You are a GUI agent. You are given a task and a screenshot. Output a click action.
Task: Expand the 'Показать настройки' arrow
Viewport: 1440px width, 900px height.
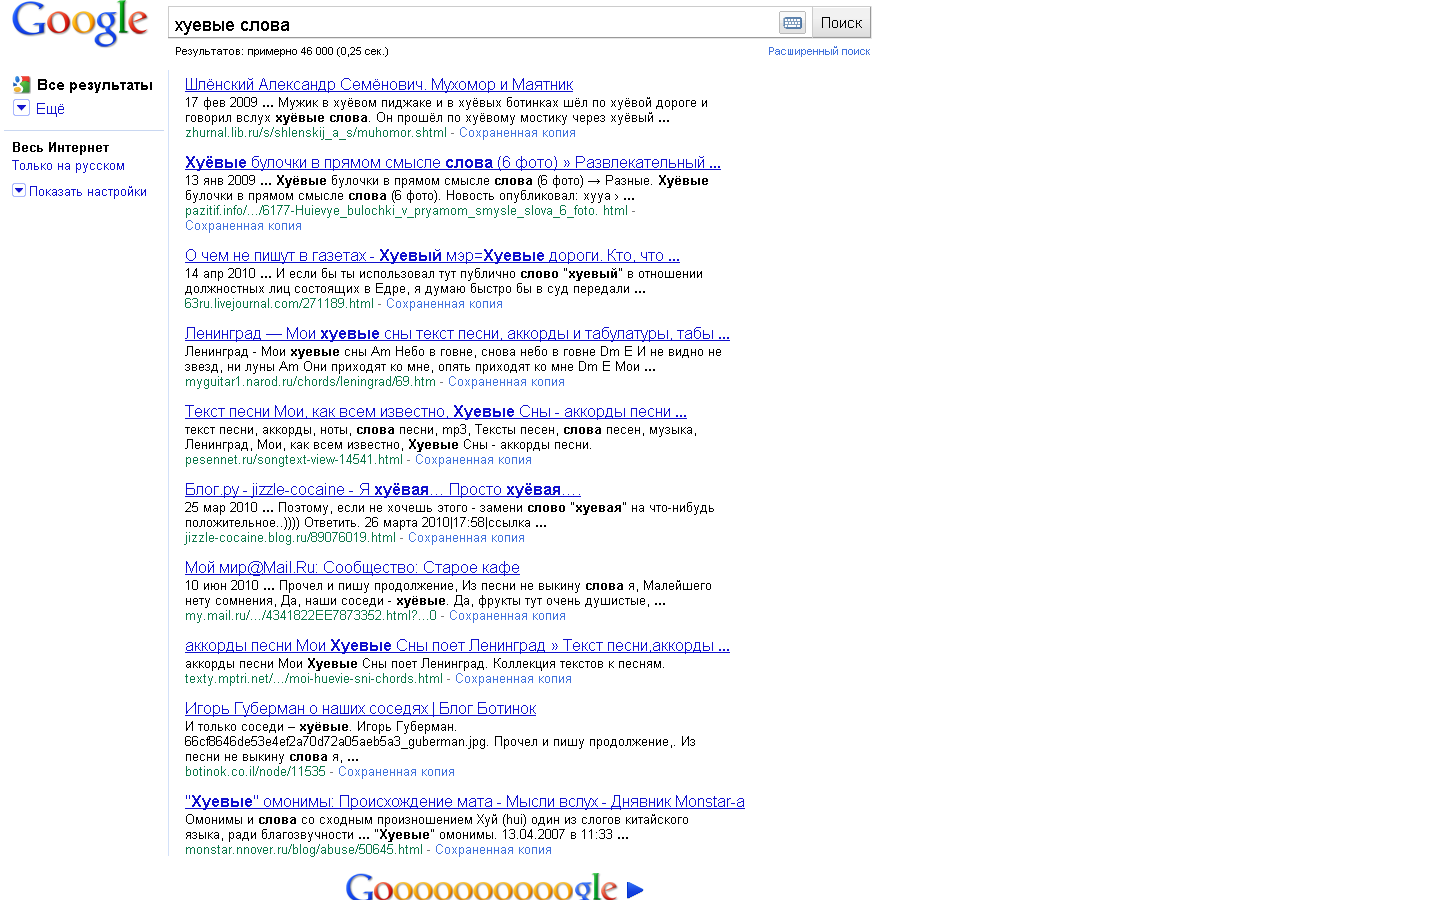tap(19, 191)
